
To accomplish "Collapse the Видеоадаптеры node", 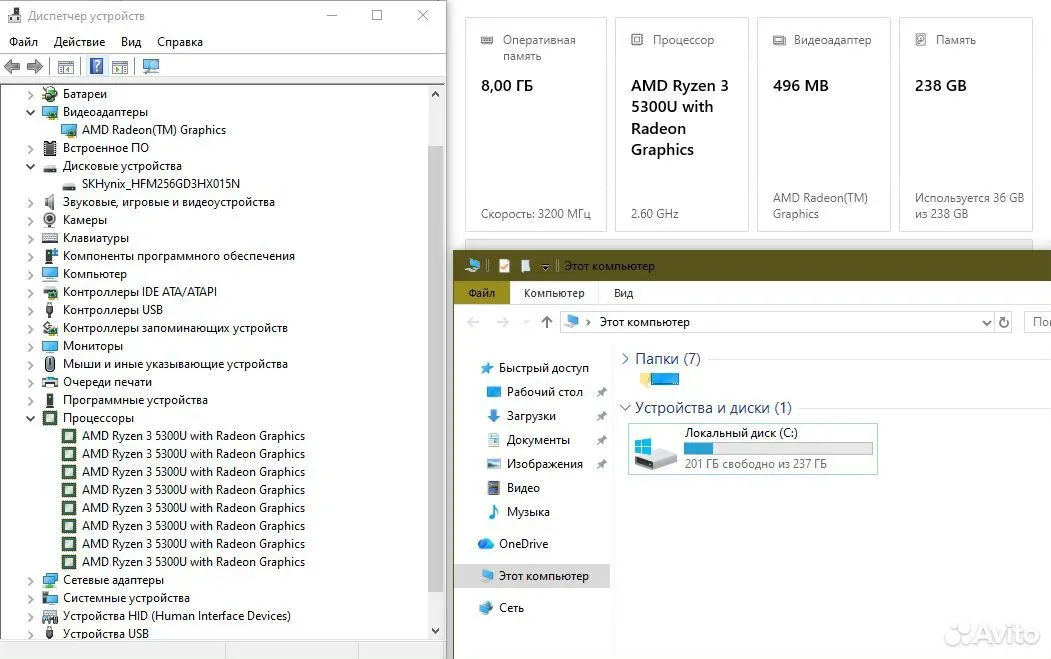I will (x=30, y=113).
